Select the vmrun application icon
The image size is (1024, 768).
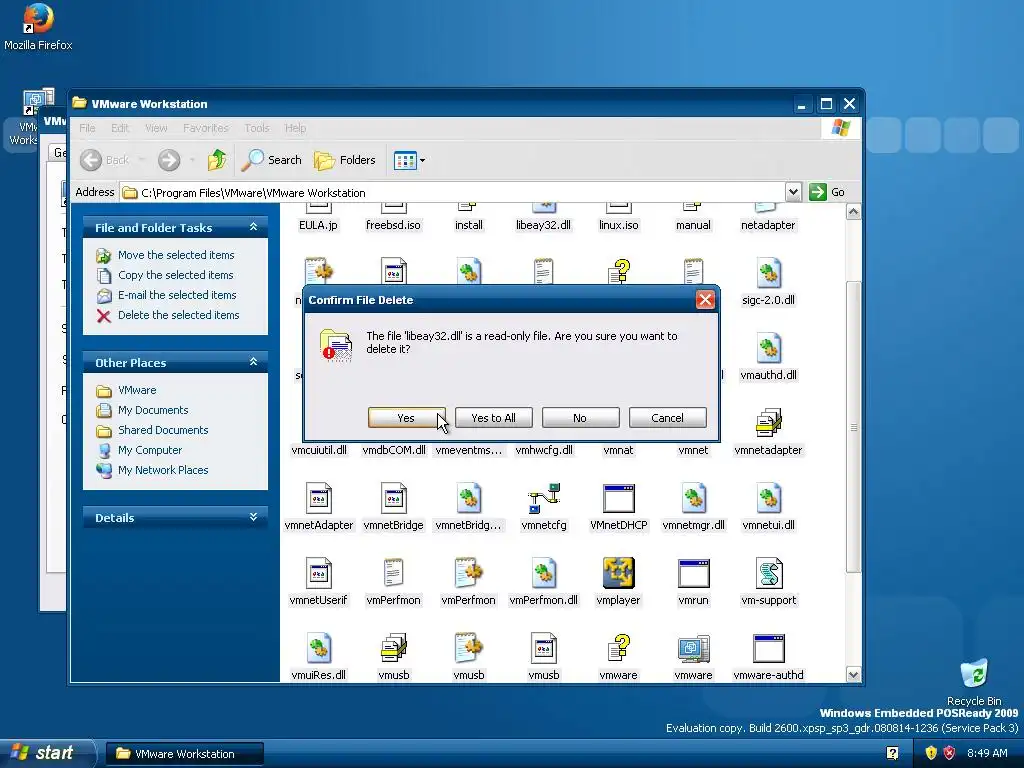click(x=694, y=573)
